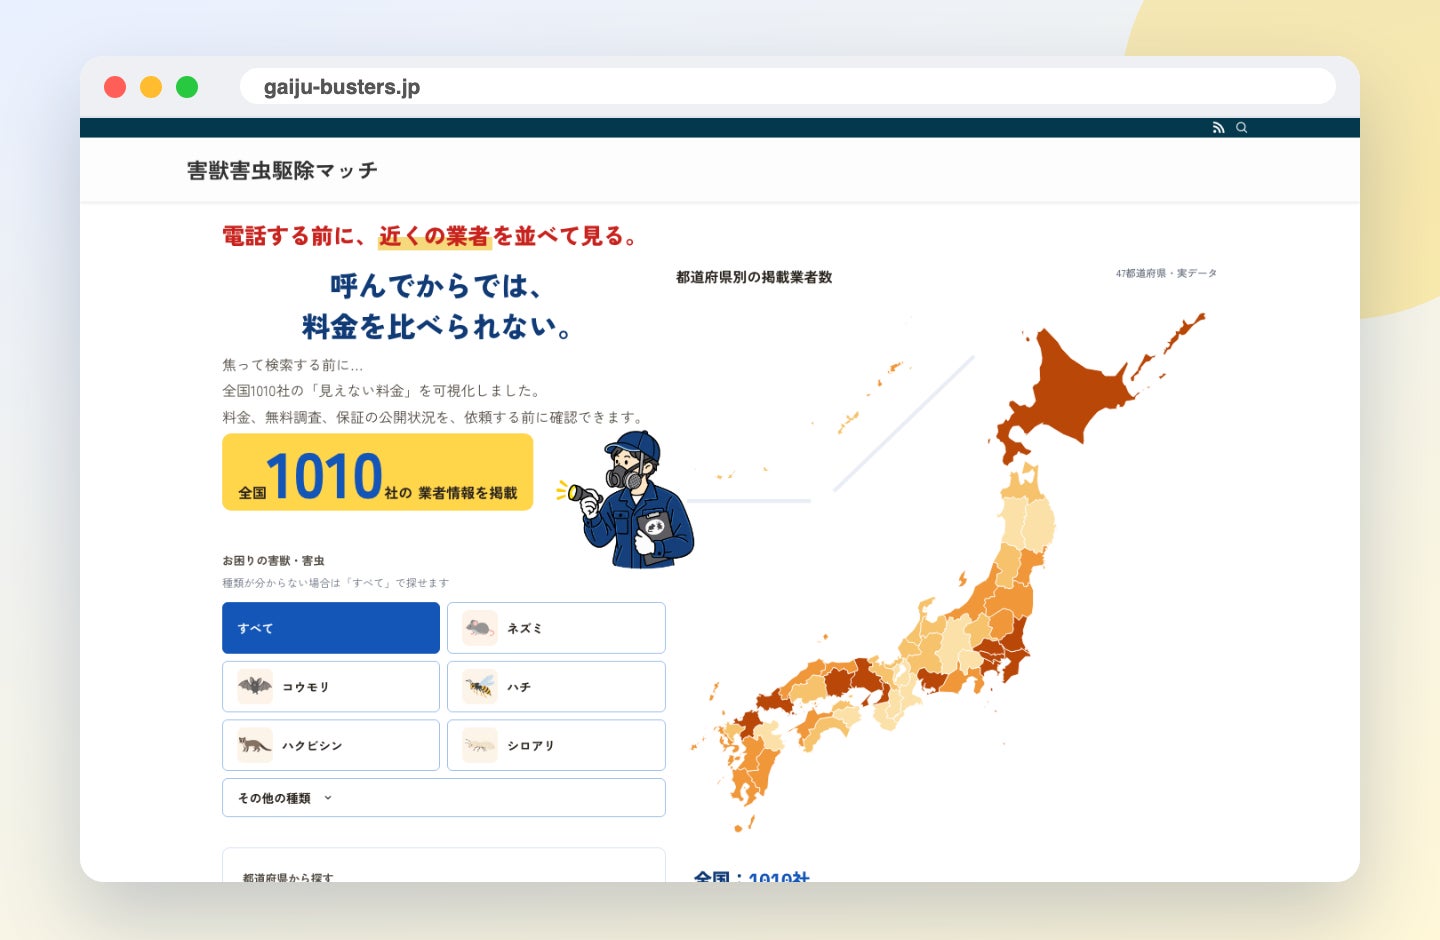This screenshot has height=940, width=1440.
Task: Click the 全国：1010社 link below map
Action: (752, 876)
